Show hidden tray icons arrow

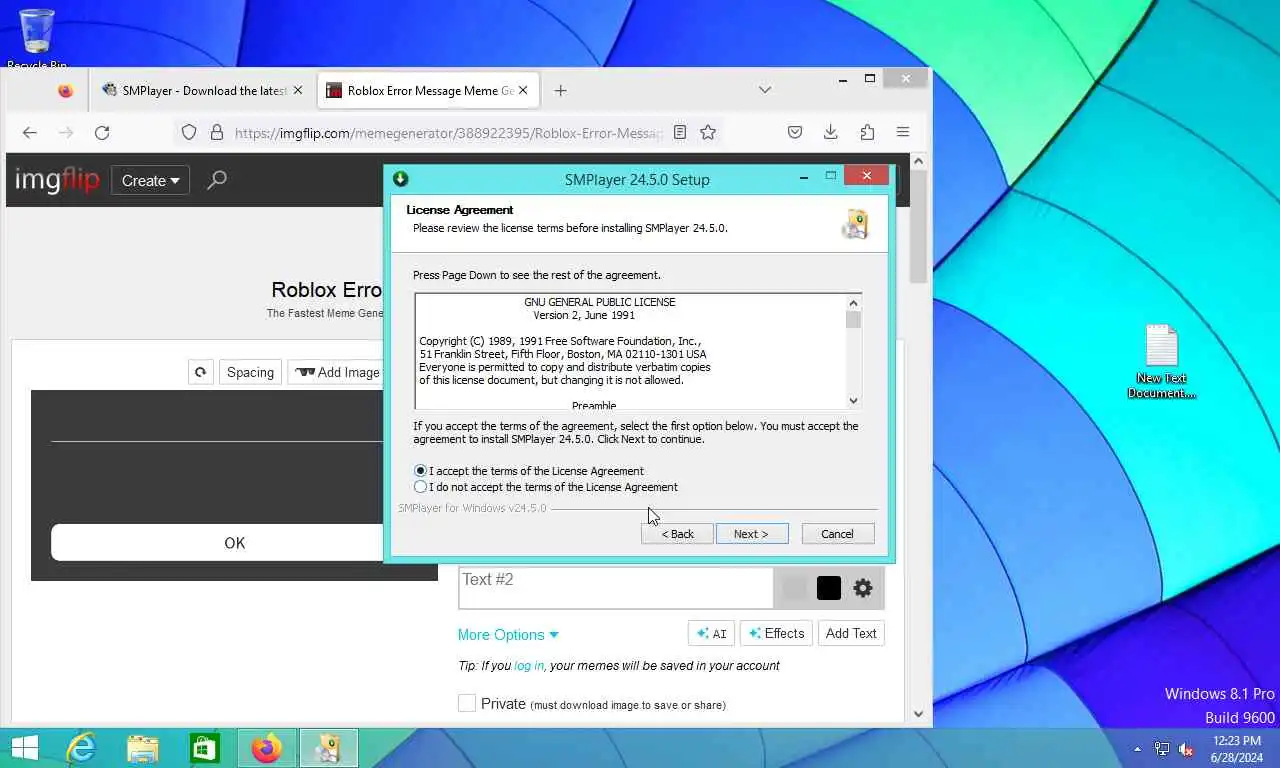pyautogui.click(x=1137, y=749)
